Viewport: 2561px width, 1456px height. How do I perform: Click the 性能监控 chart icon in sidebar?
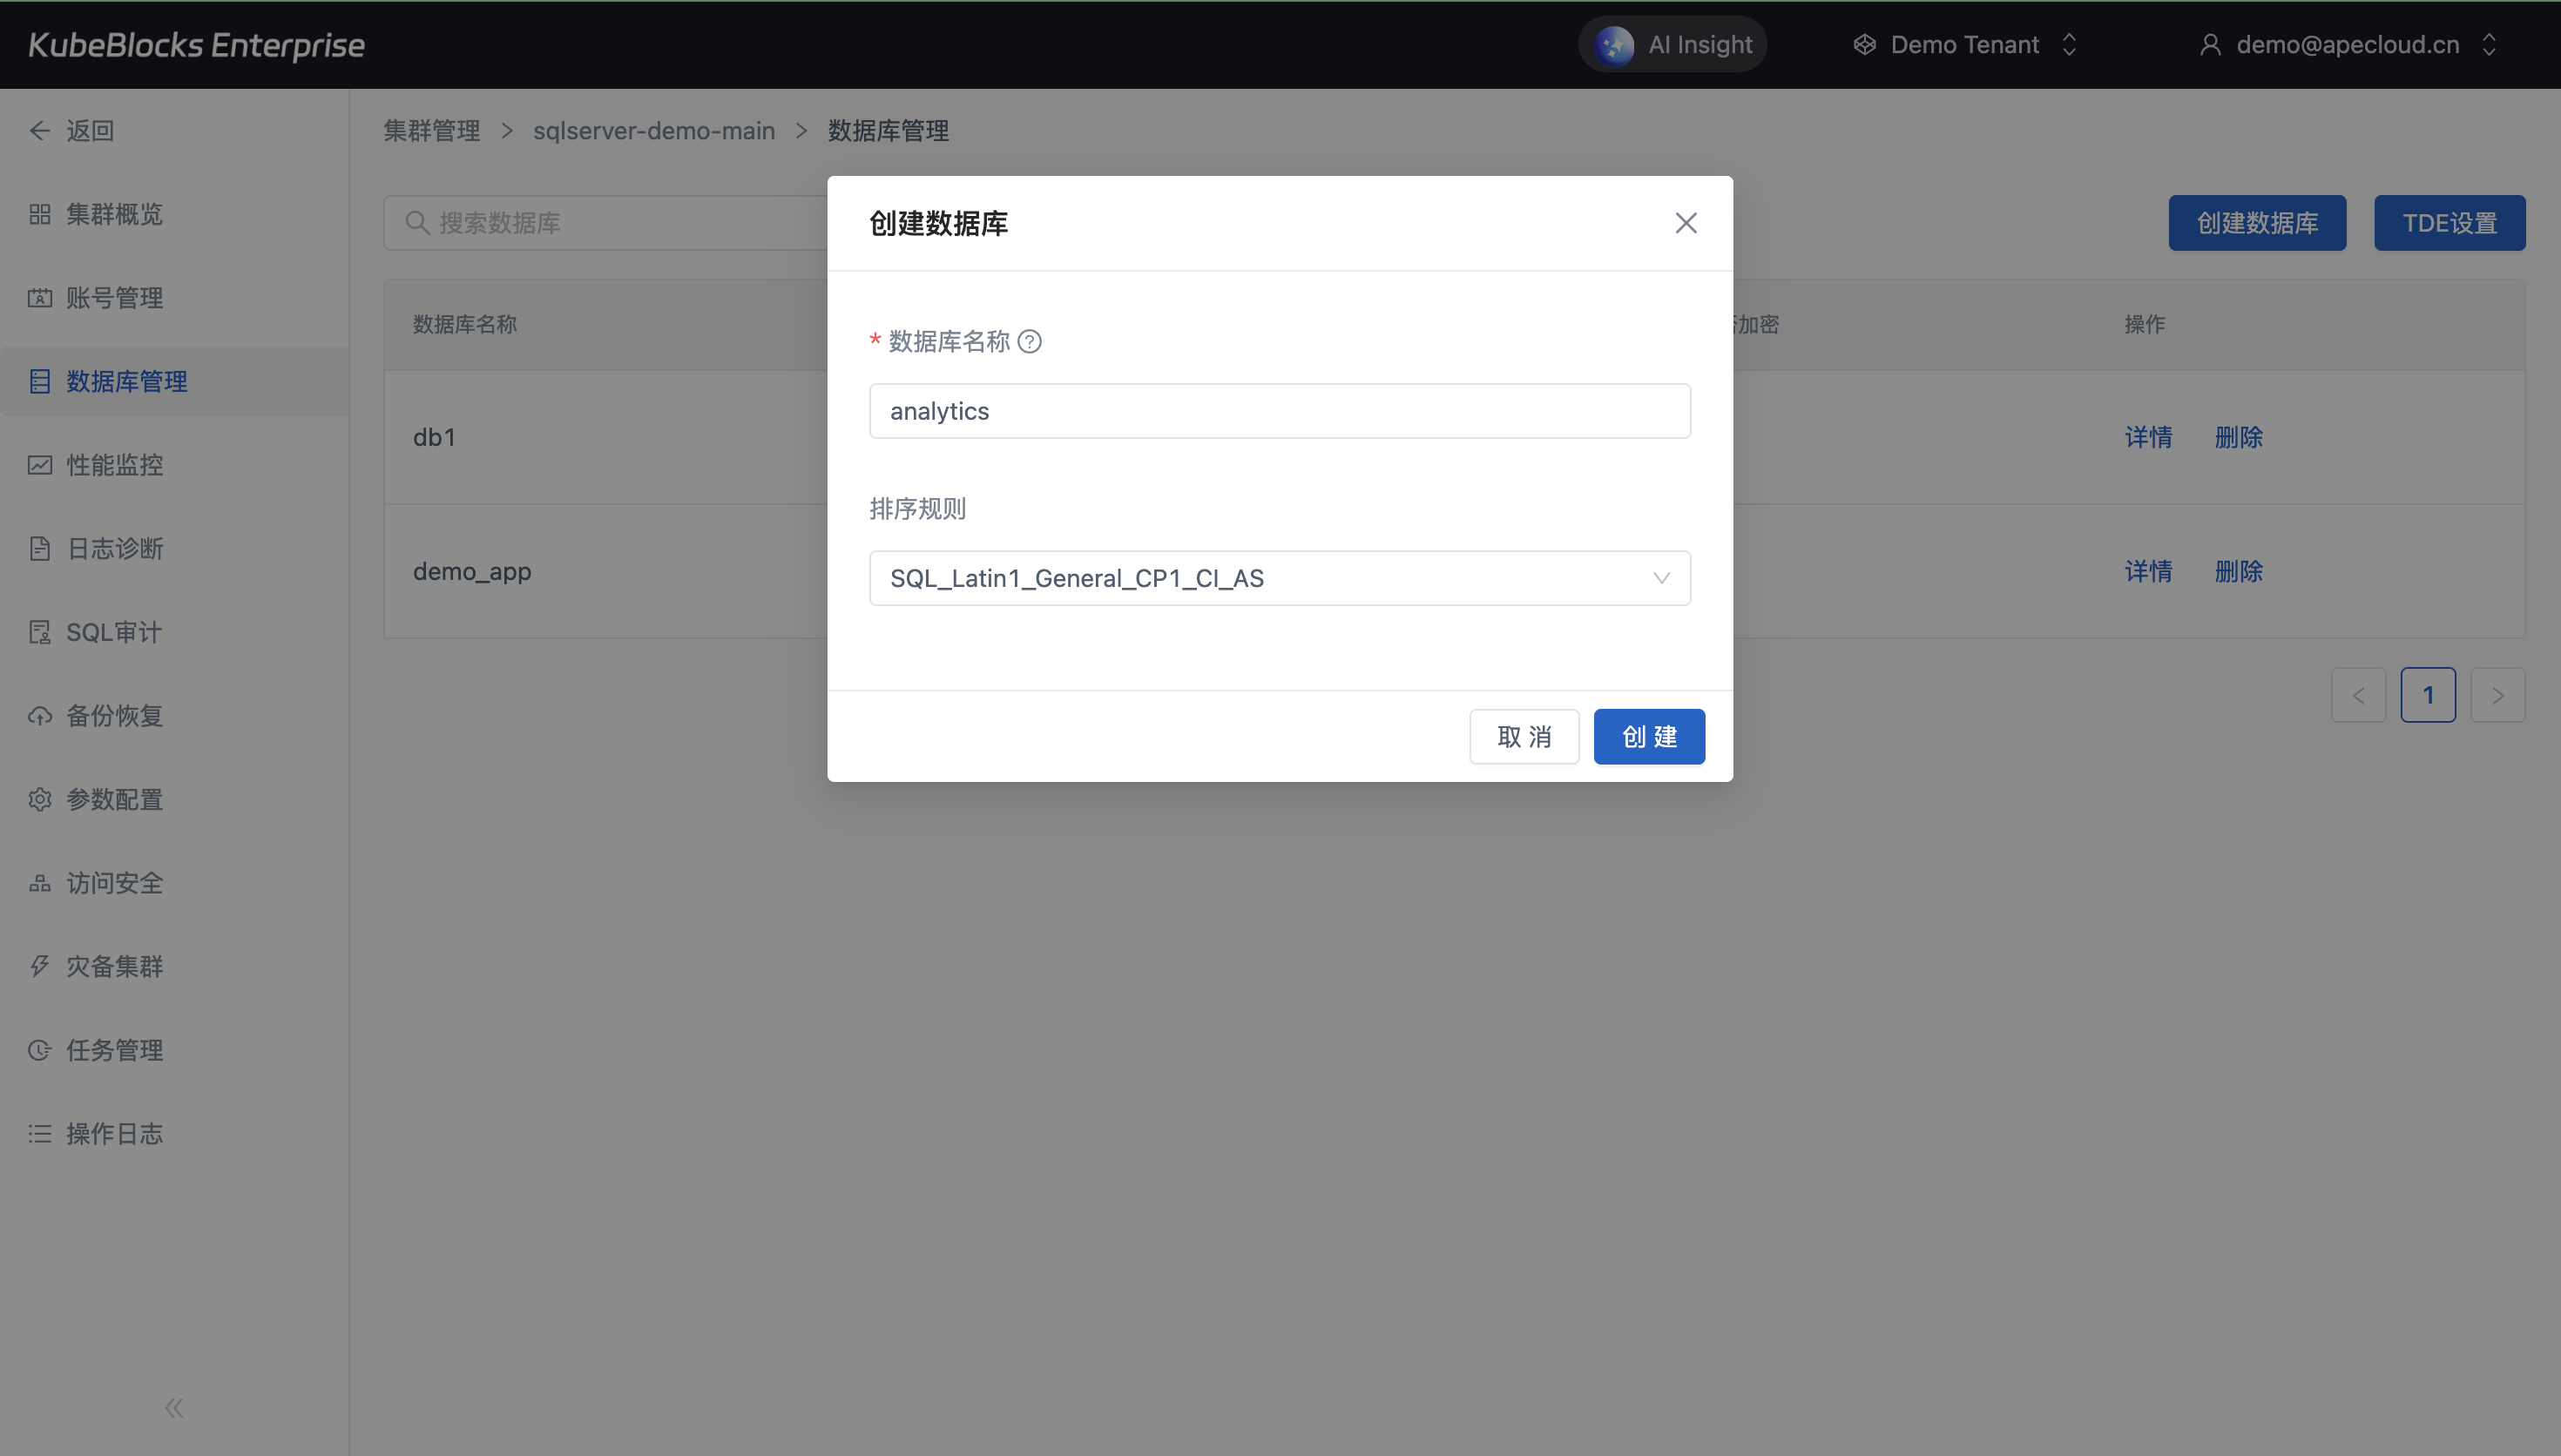click(40, 465)
